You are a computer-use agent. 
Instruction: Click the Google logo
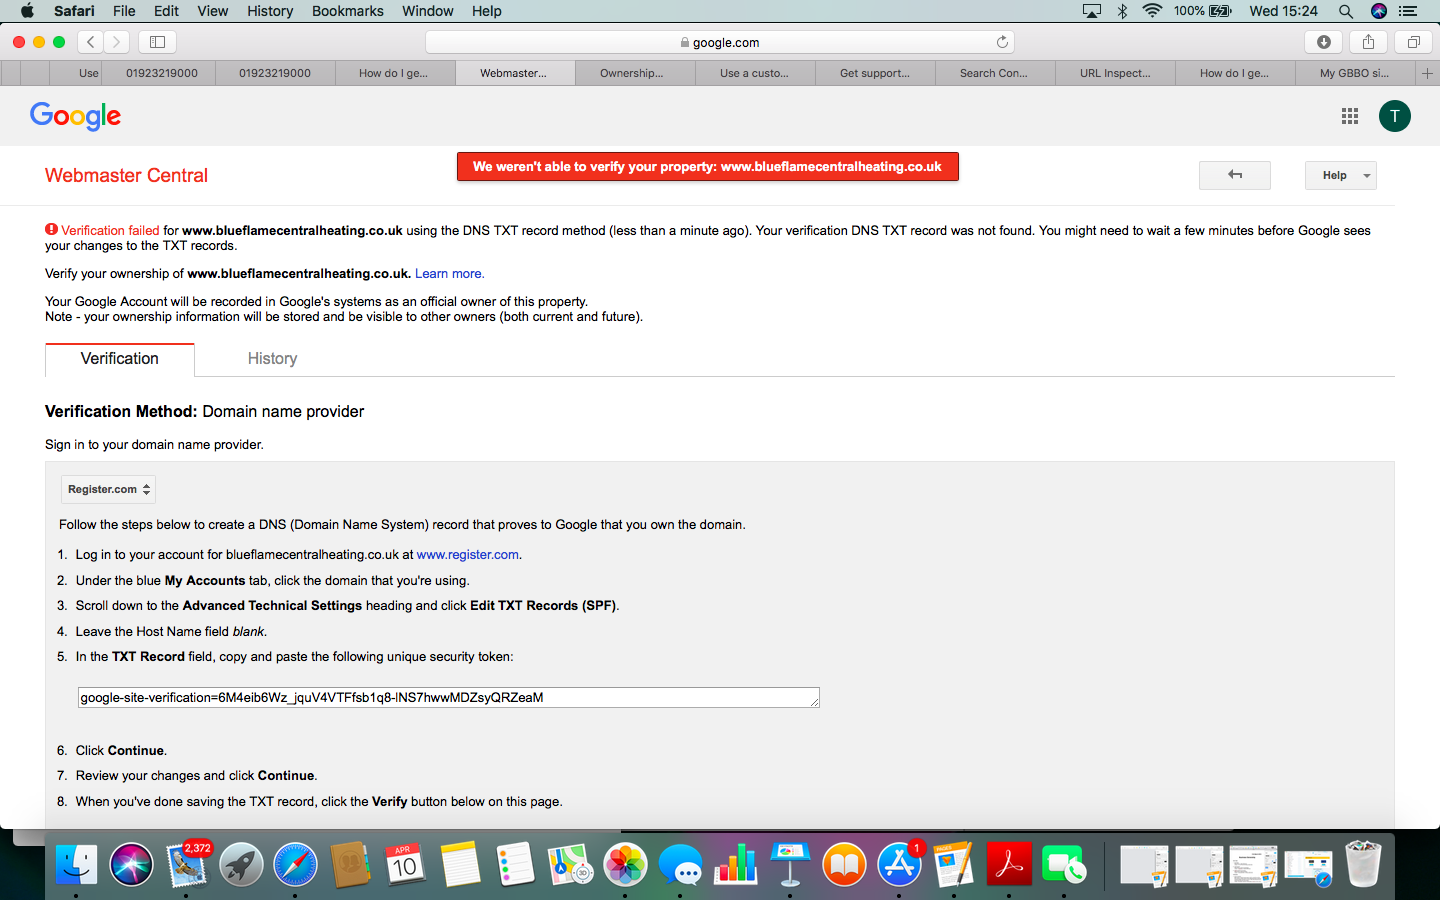[x=75, y=116]
